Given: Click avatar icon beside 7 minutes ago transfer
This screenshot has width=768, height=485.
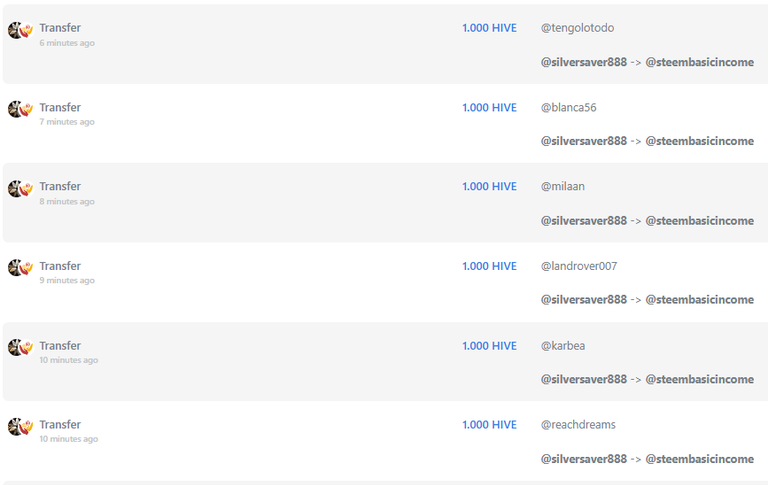Looking at the screenshot, I should point(20,109).
